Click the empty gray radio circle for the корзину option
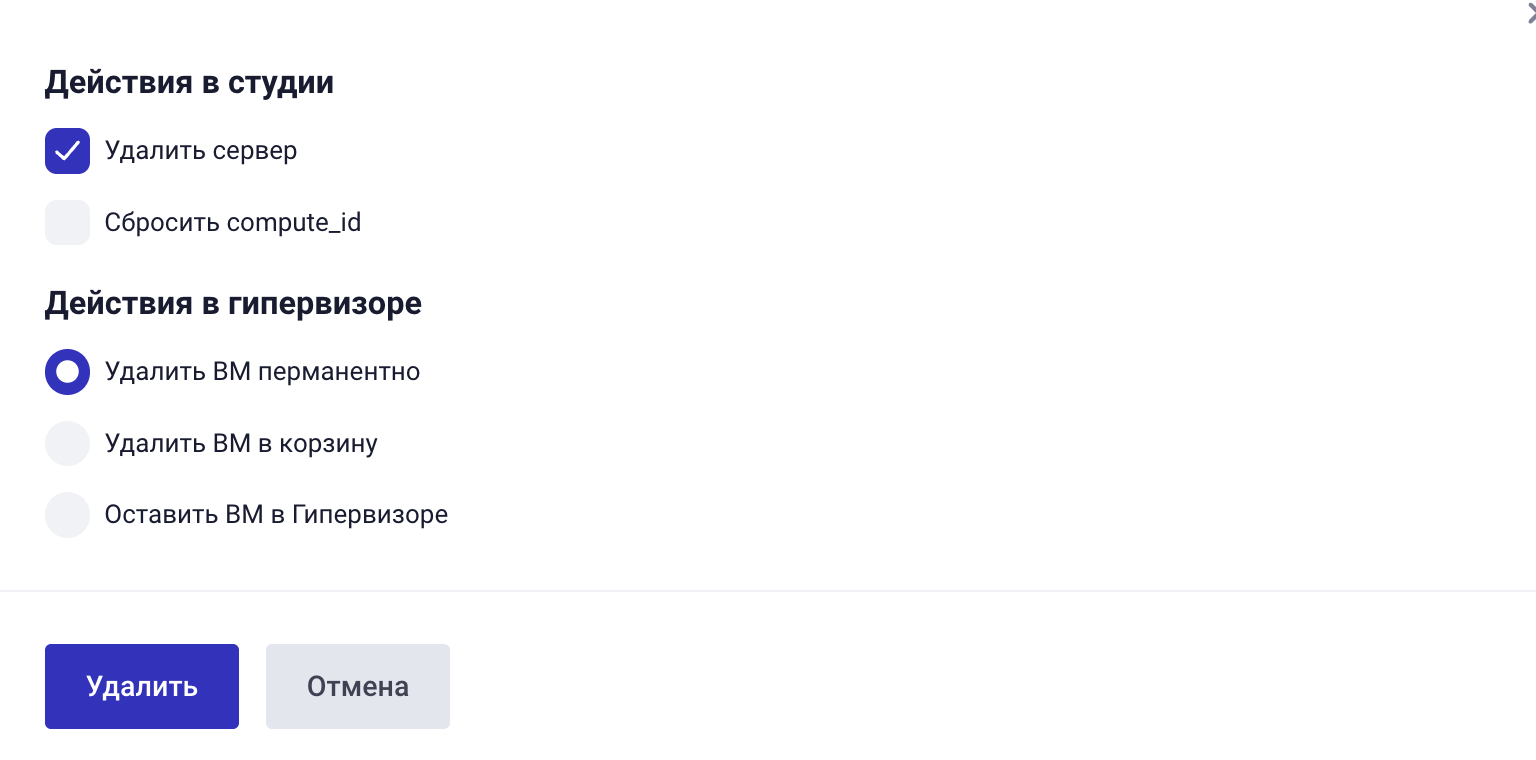This screenshot has width=1536, height=760. 67,443
